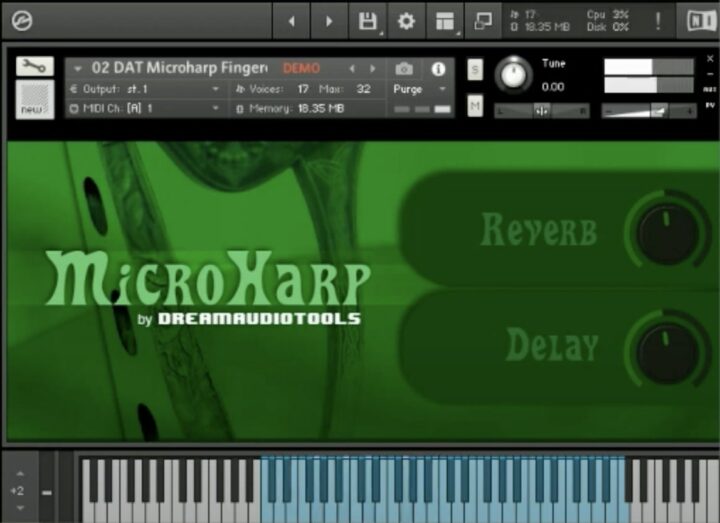Go to previous instrument in top toolbar
The height and width of the screenshot is (523, 720).
click(x=291, y=21)
